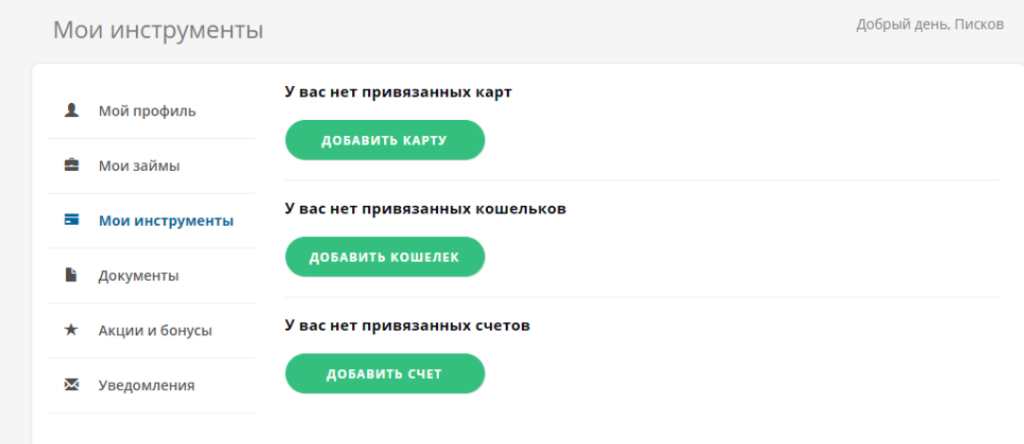
Task: Go to the Мои займы section
Action: pos(139,165)
